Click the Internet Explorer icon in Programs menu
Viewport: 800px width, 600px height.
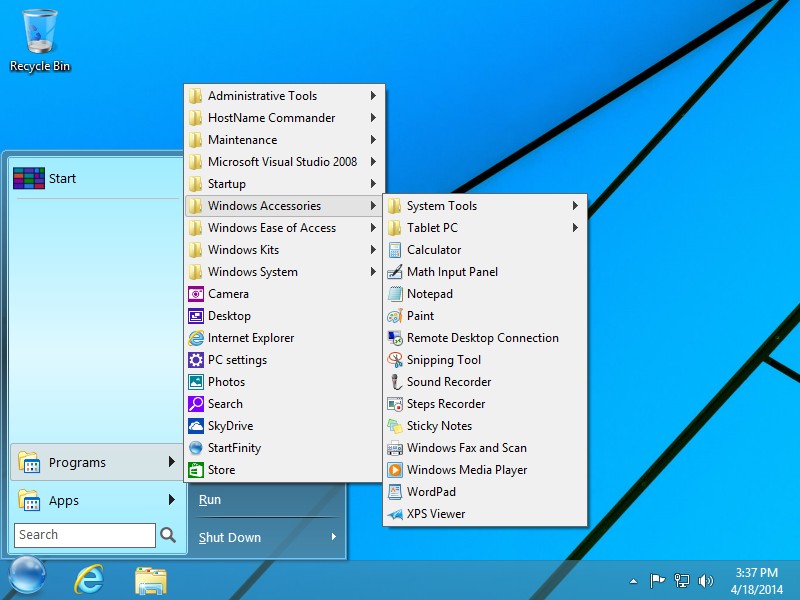tap(196, 338)
